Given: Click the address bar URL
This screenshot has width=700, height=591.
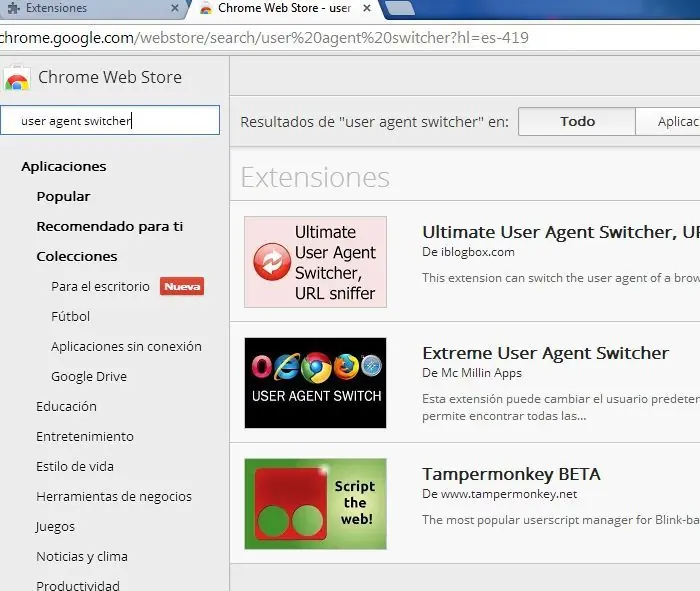Looking at the screenshot, I should 264,38.
